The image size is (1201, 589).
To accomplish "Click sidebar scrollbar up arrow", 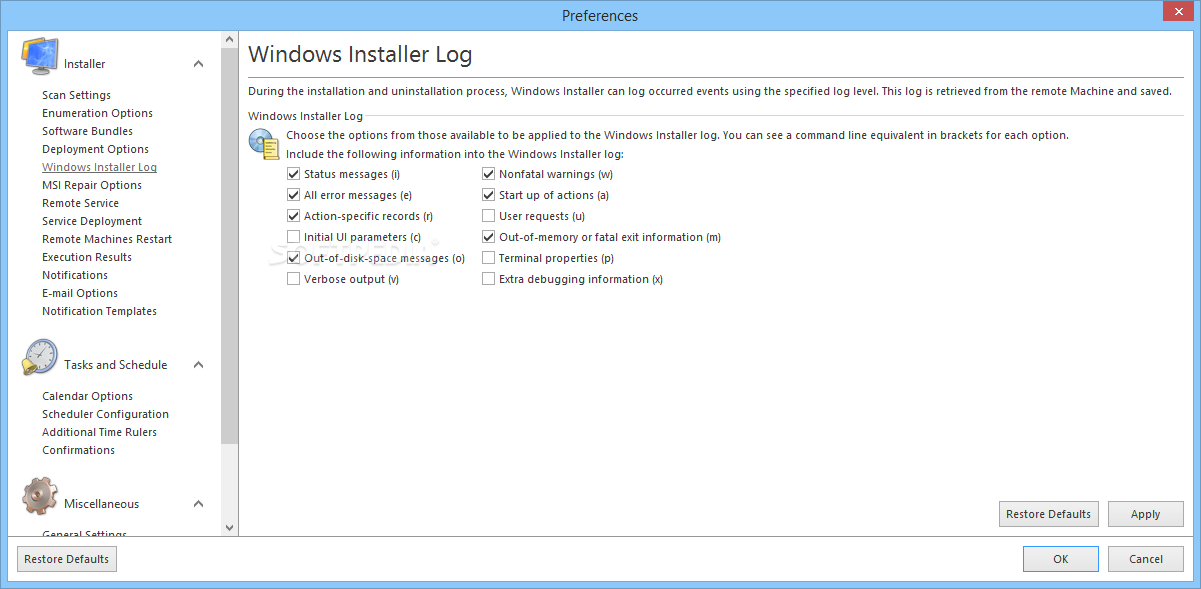I will 230,39.
